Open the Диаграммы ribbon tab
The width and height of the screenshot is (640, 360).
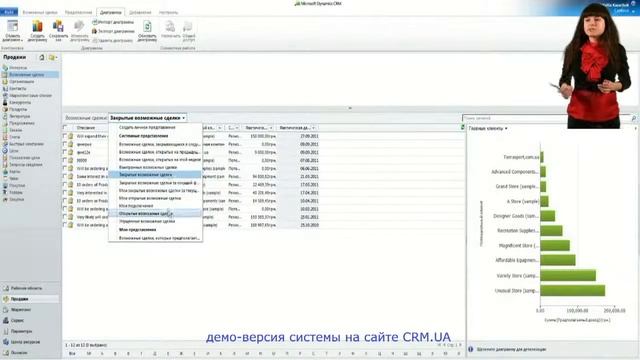tap(111, 13)
